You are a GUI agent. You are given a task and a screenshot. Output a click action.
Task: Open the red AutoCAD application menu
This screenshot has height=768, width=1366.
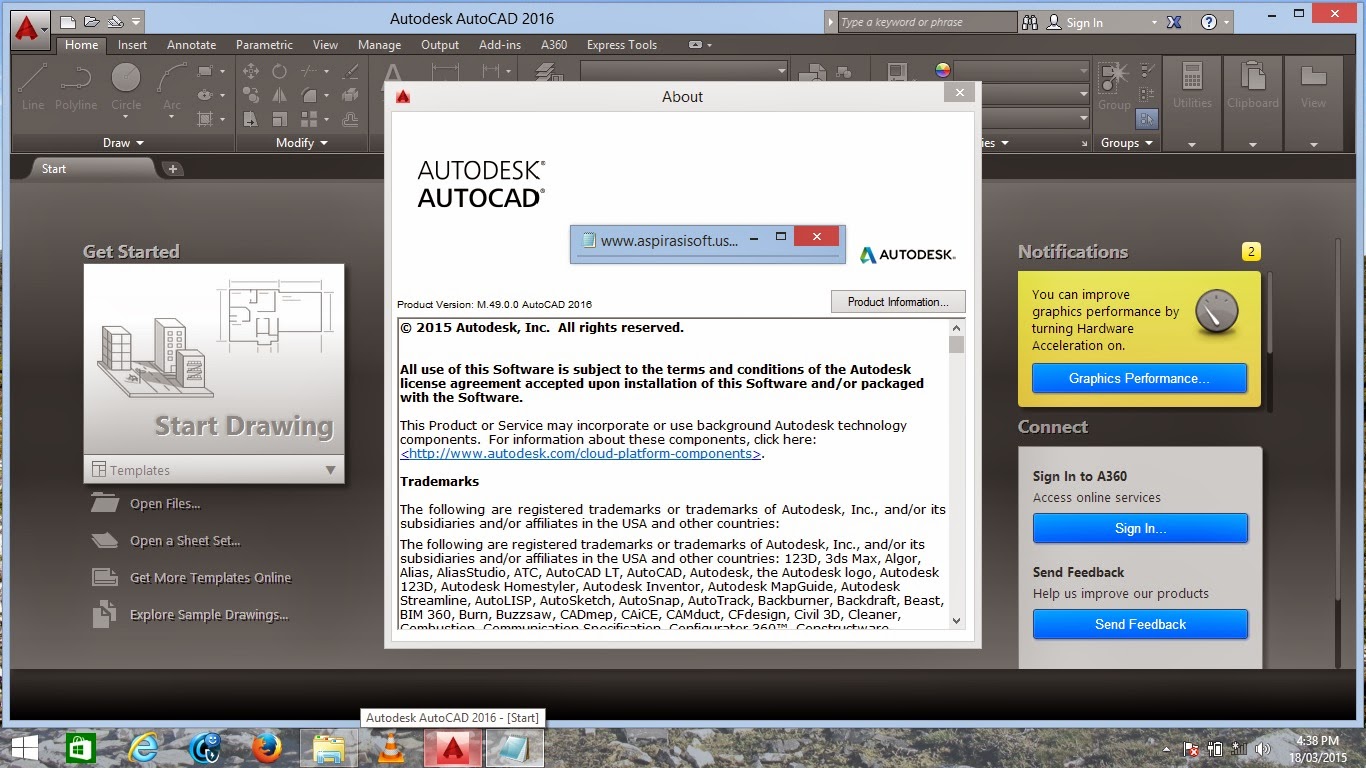[x=29, y=30]
